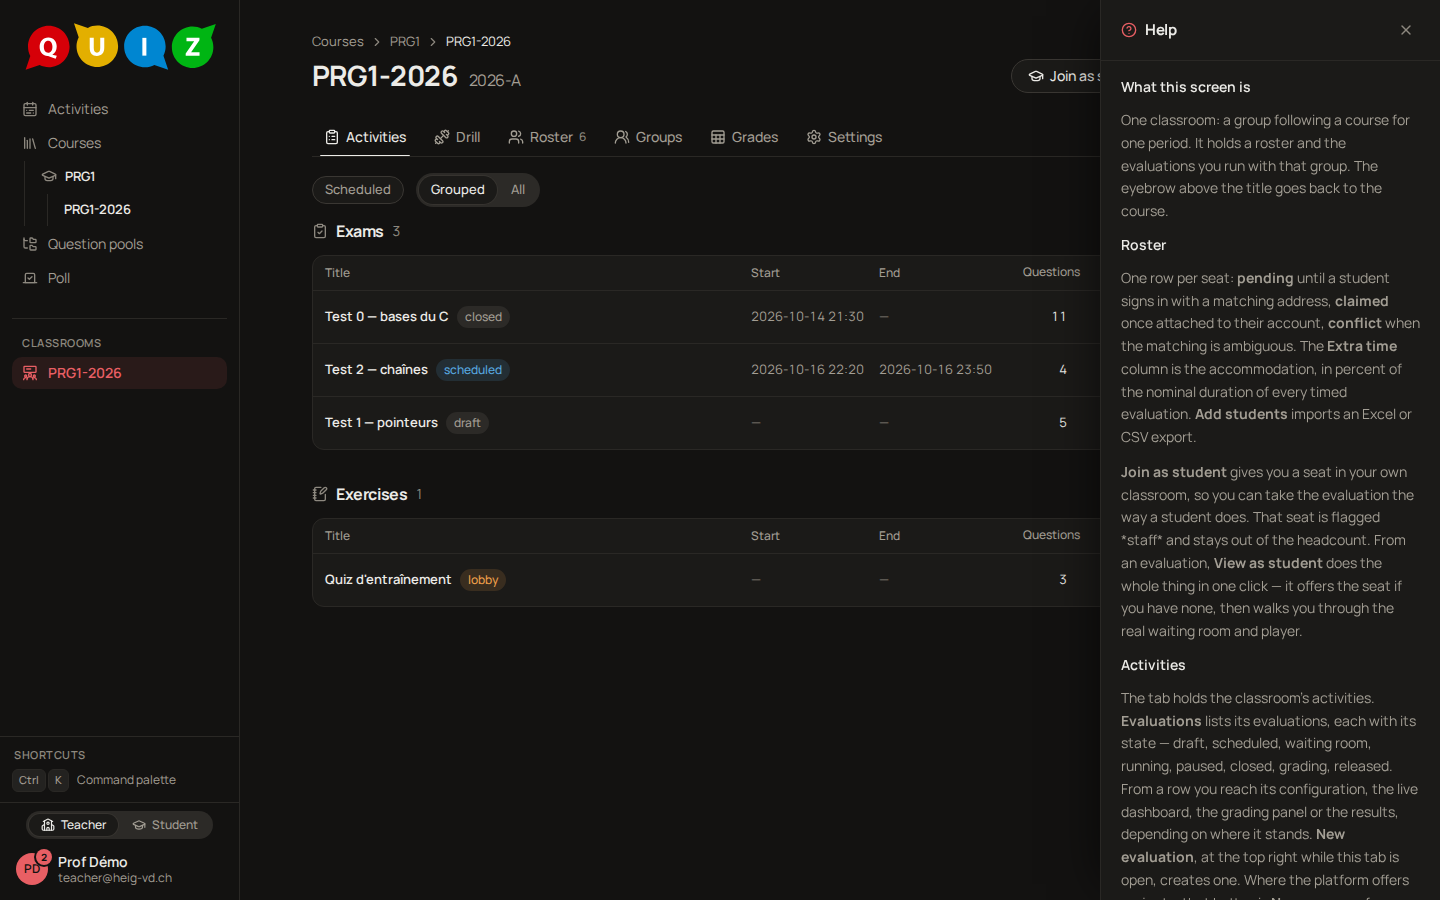This screenshot has width=1440, height=900.
Task: Click the closed status badge
Action: click(x=483, y=317)
